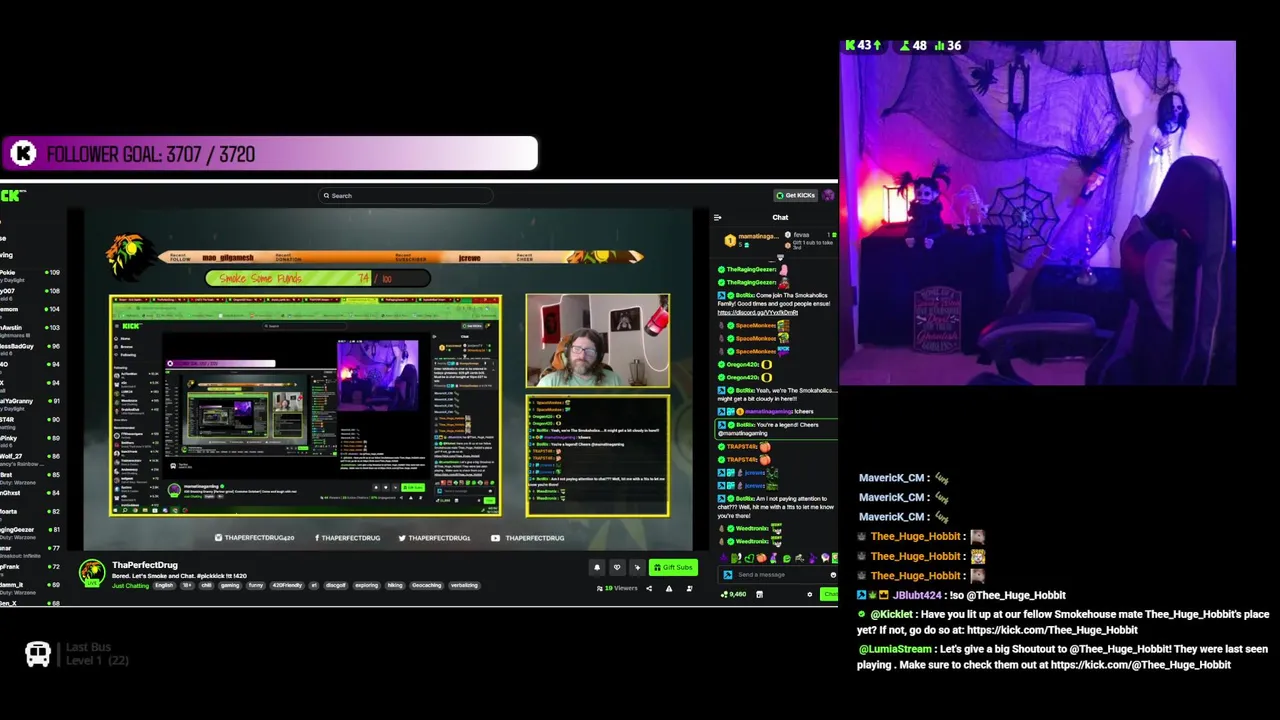Click the Send a message chat field
The height and width of the screenshot is (720, 1280).
coord(777,575)
